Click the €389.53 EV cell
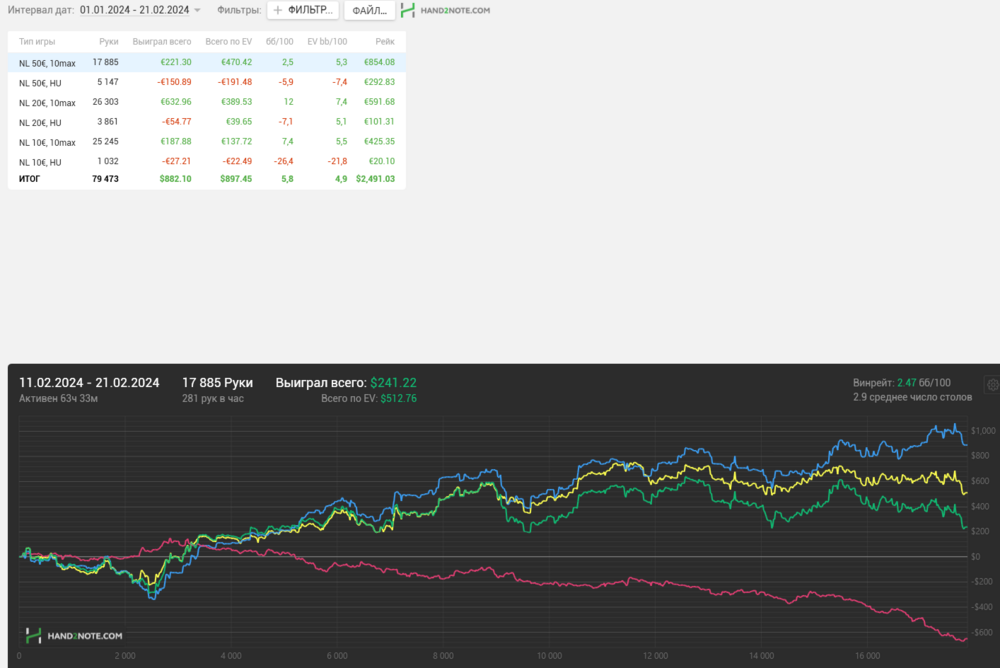The width and height of the screenshot is (1000, 668). 237,101
